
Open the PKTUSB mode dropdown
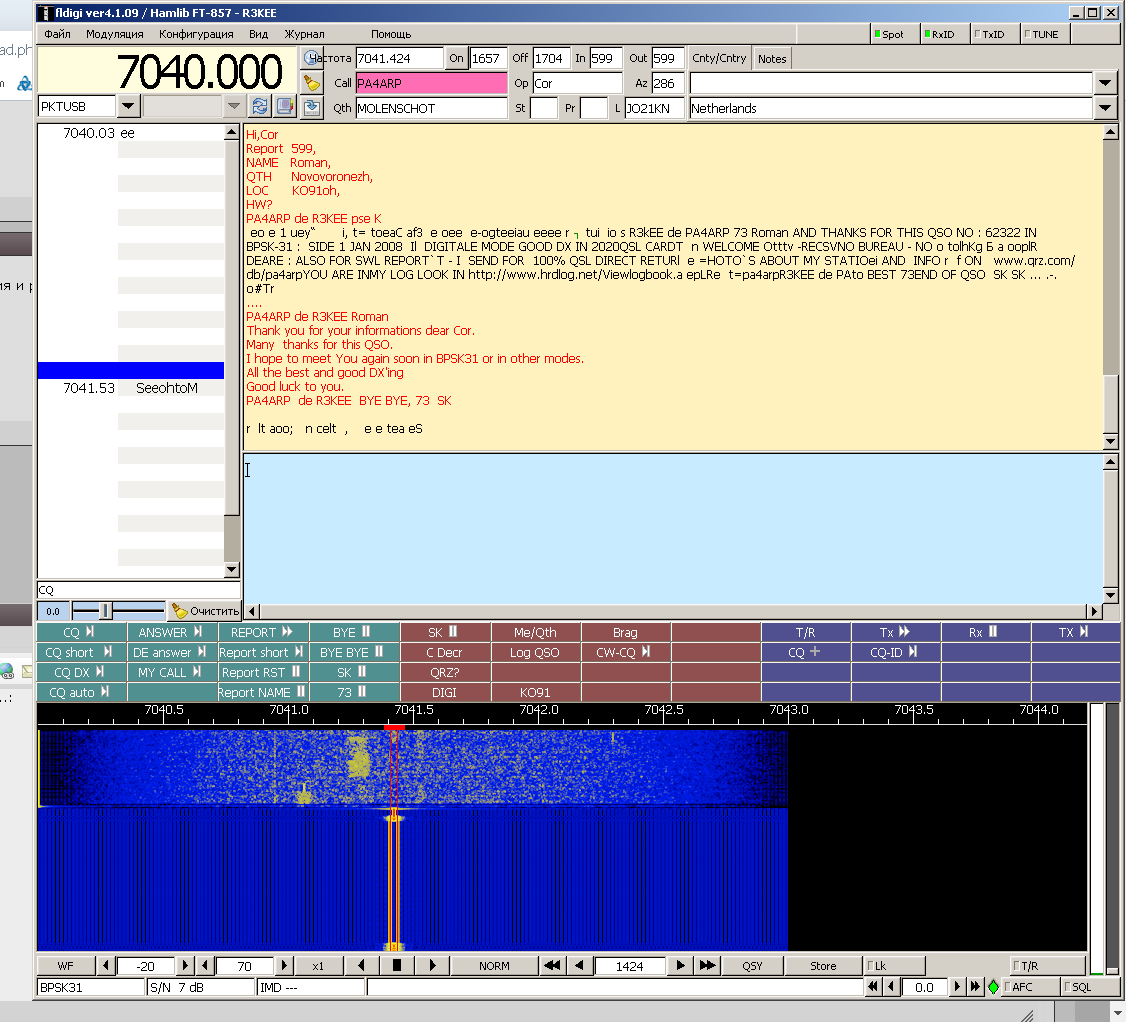pyautogui.click(x=129, y=106)
